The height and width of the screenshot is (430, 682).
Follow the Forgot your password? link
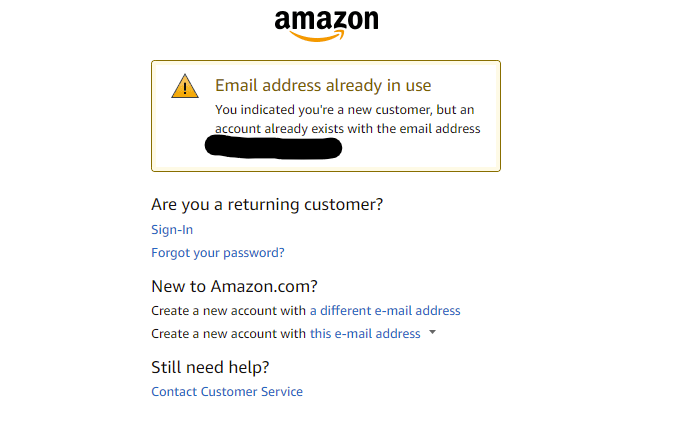(x=217, y=253)
